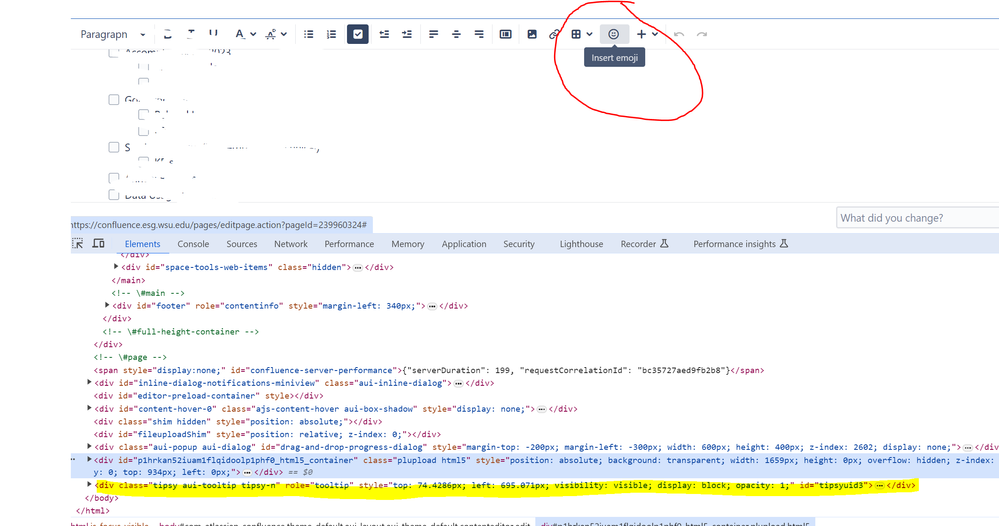The width and height of the screenshot is (999, 526).
Task: Toggle bold formatting in editor toolbar
Action: [168, 34]
